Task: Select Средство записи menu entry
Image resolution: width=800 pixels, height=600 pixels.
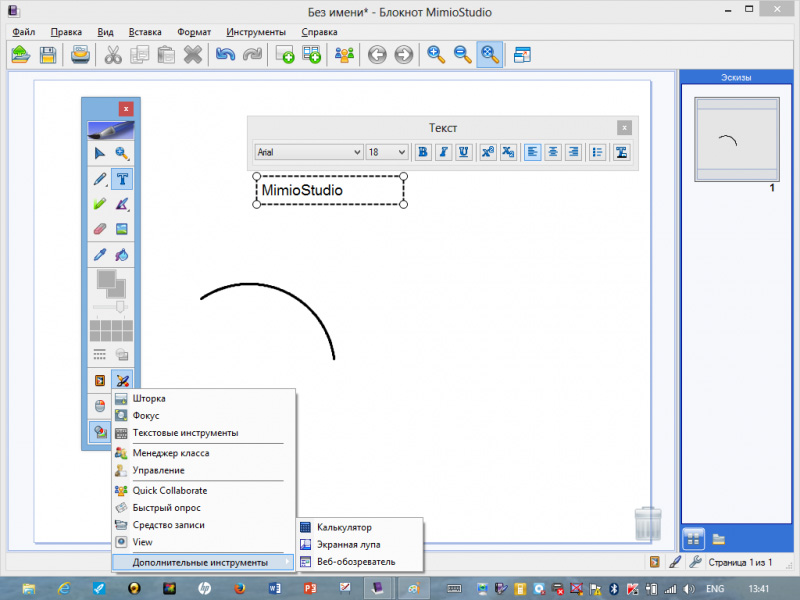Action: pyautogui.click(x=168, y=525)
